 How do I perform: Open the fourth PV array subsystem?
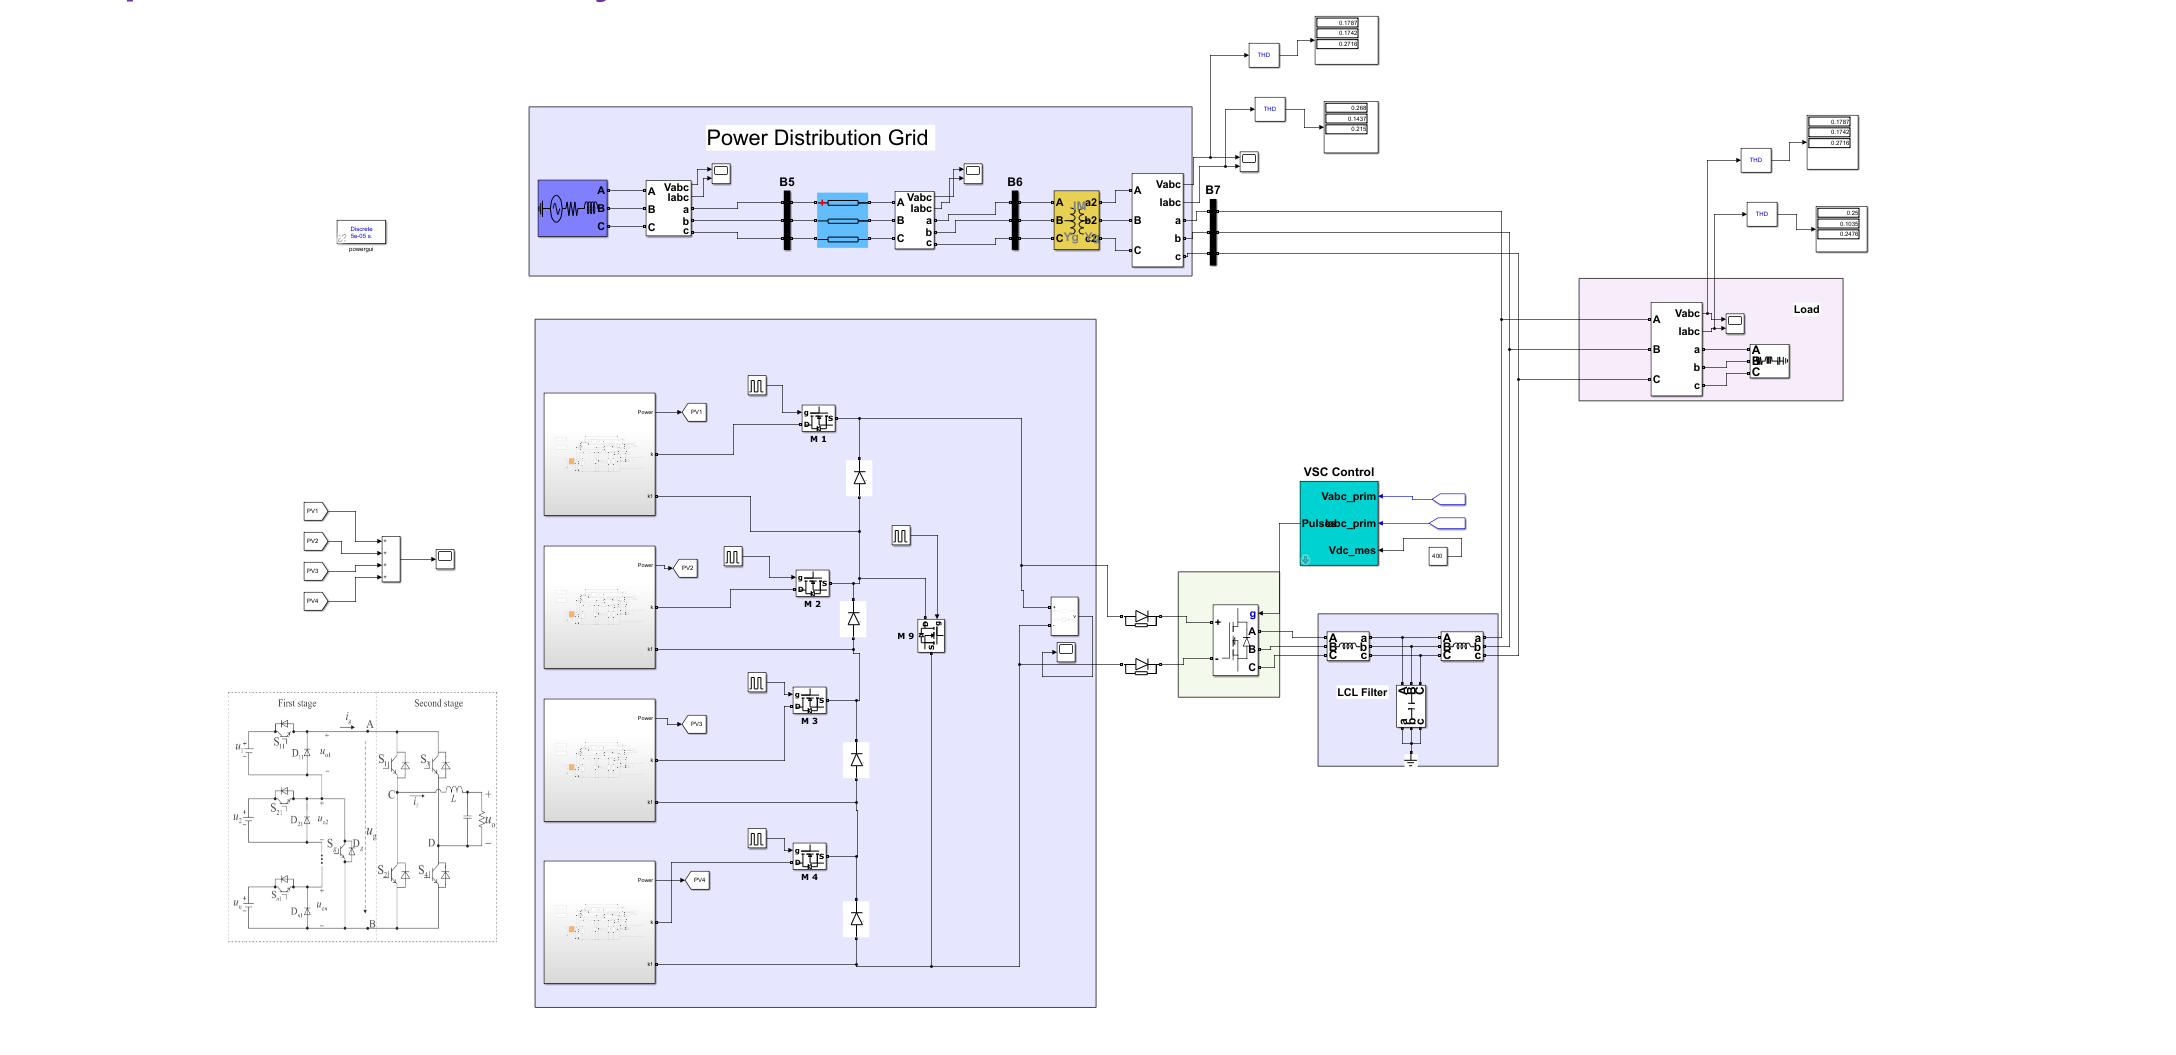pyautogui.click(x=600, y=922)
